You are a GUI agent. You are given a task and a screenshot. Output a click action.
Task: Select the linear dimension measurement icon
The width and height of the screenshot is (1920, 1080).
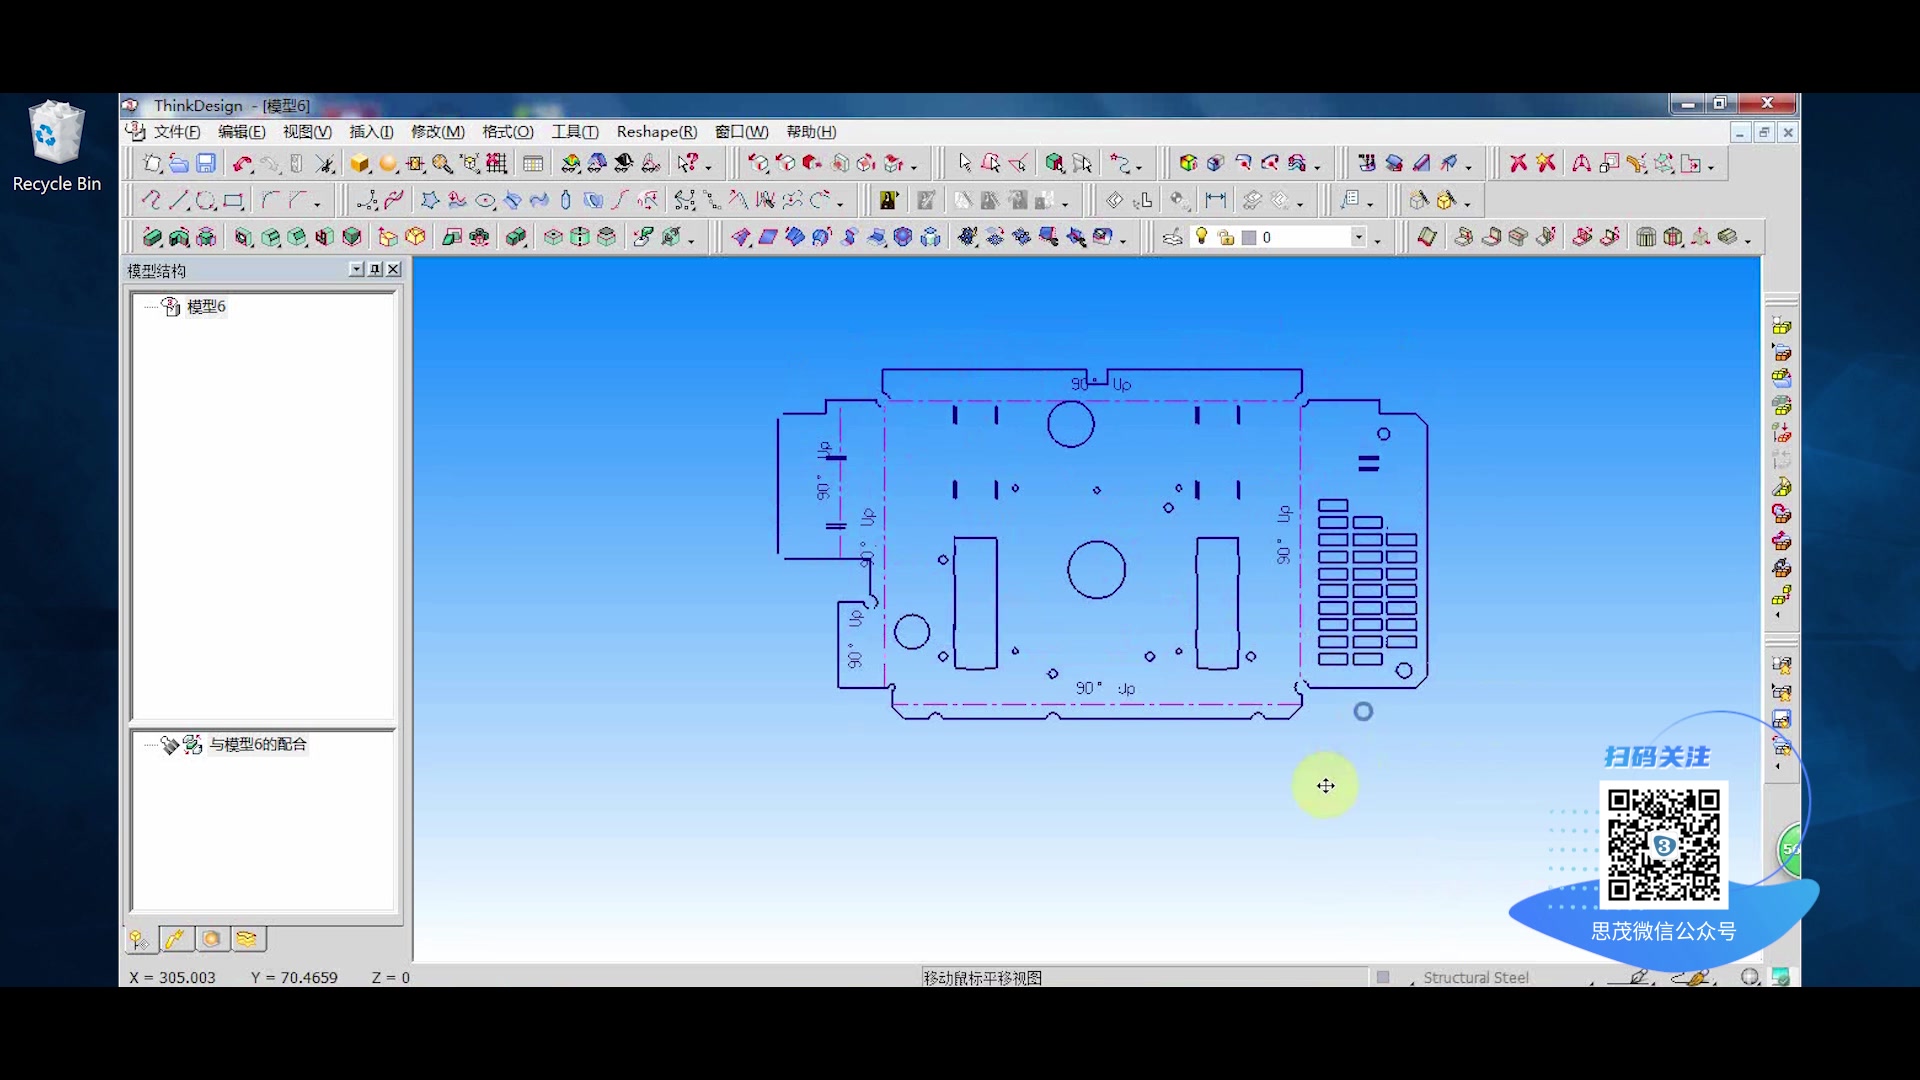1215,200
